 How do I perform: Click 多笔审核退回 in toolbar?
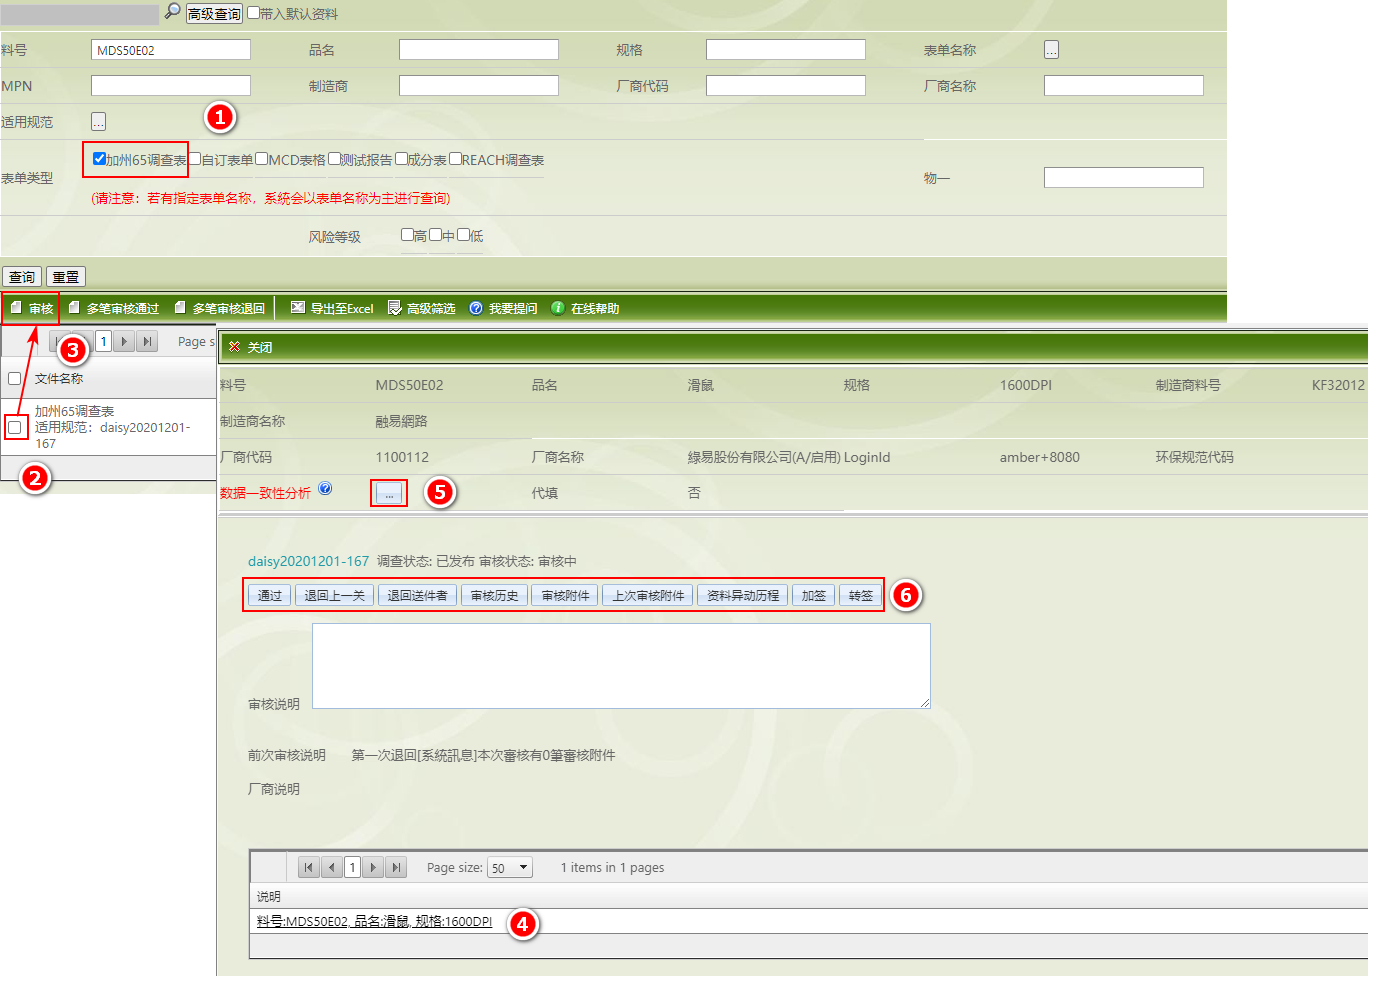click(219, 308)
